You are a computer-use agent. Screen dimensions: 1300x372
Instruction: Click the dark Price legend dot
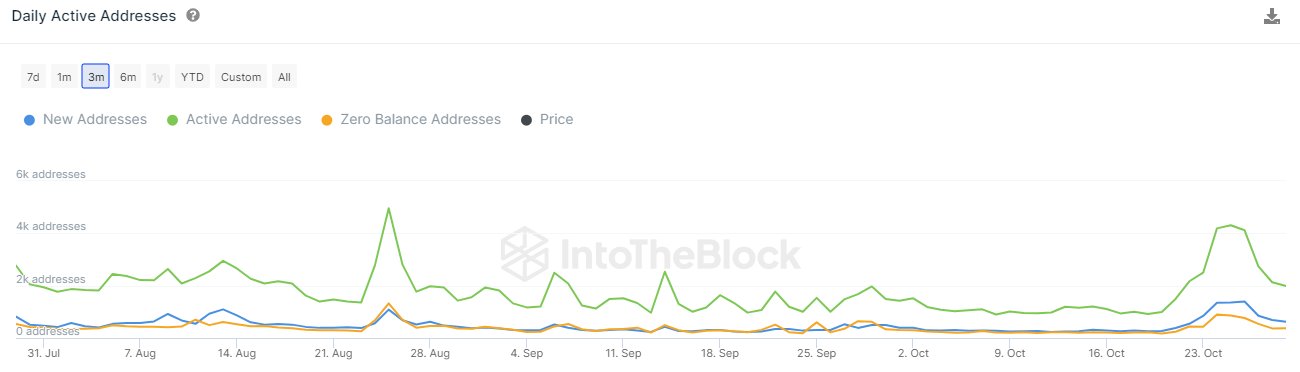pyautogui.click(x=526, y=120)
